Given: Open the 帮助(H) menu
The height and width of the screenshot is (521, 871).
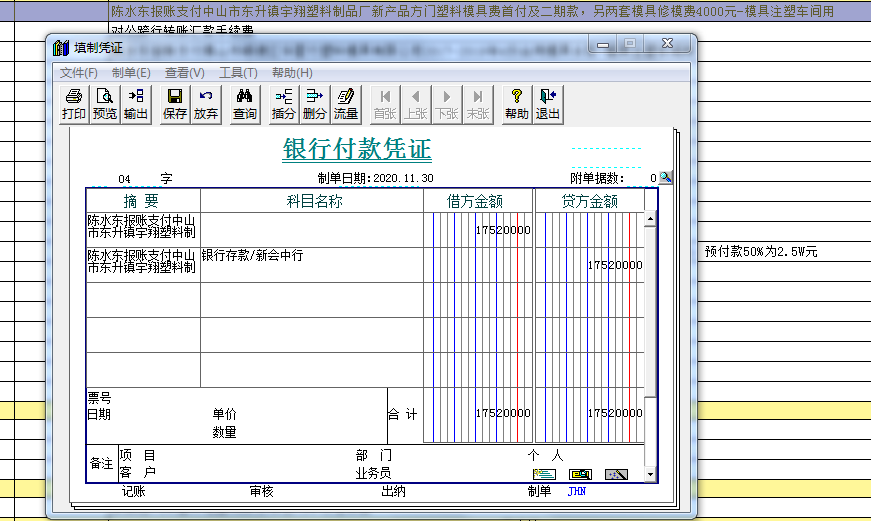Looking at the screenshot, I should [x=292, y=73].
